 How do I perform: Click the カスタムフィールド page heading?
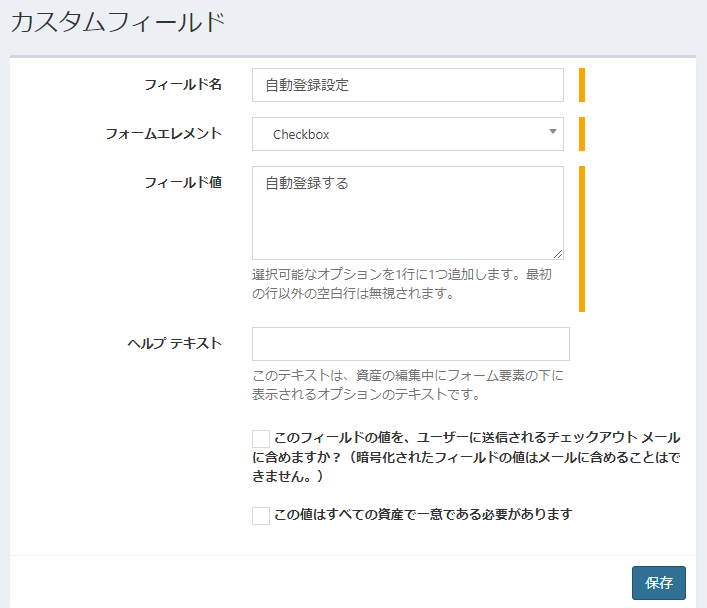pyautogui.click(x=117, y=24)
